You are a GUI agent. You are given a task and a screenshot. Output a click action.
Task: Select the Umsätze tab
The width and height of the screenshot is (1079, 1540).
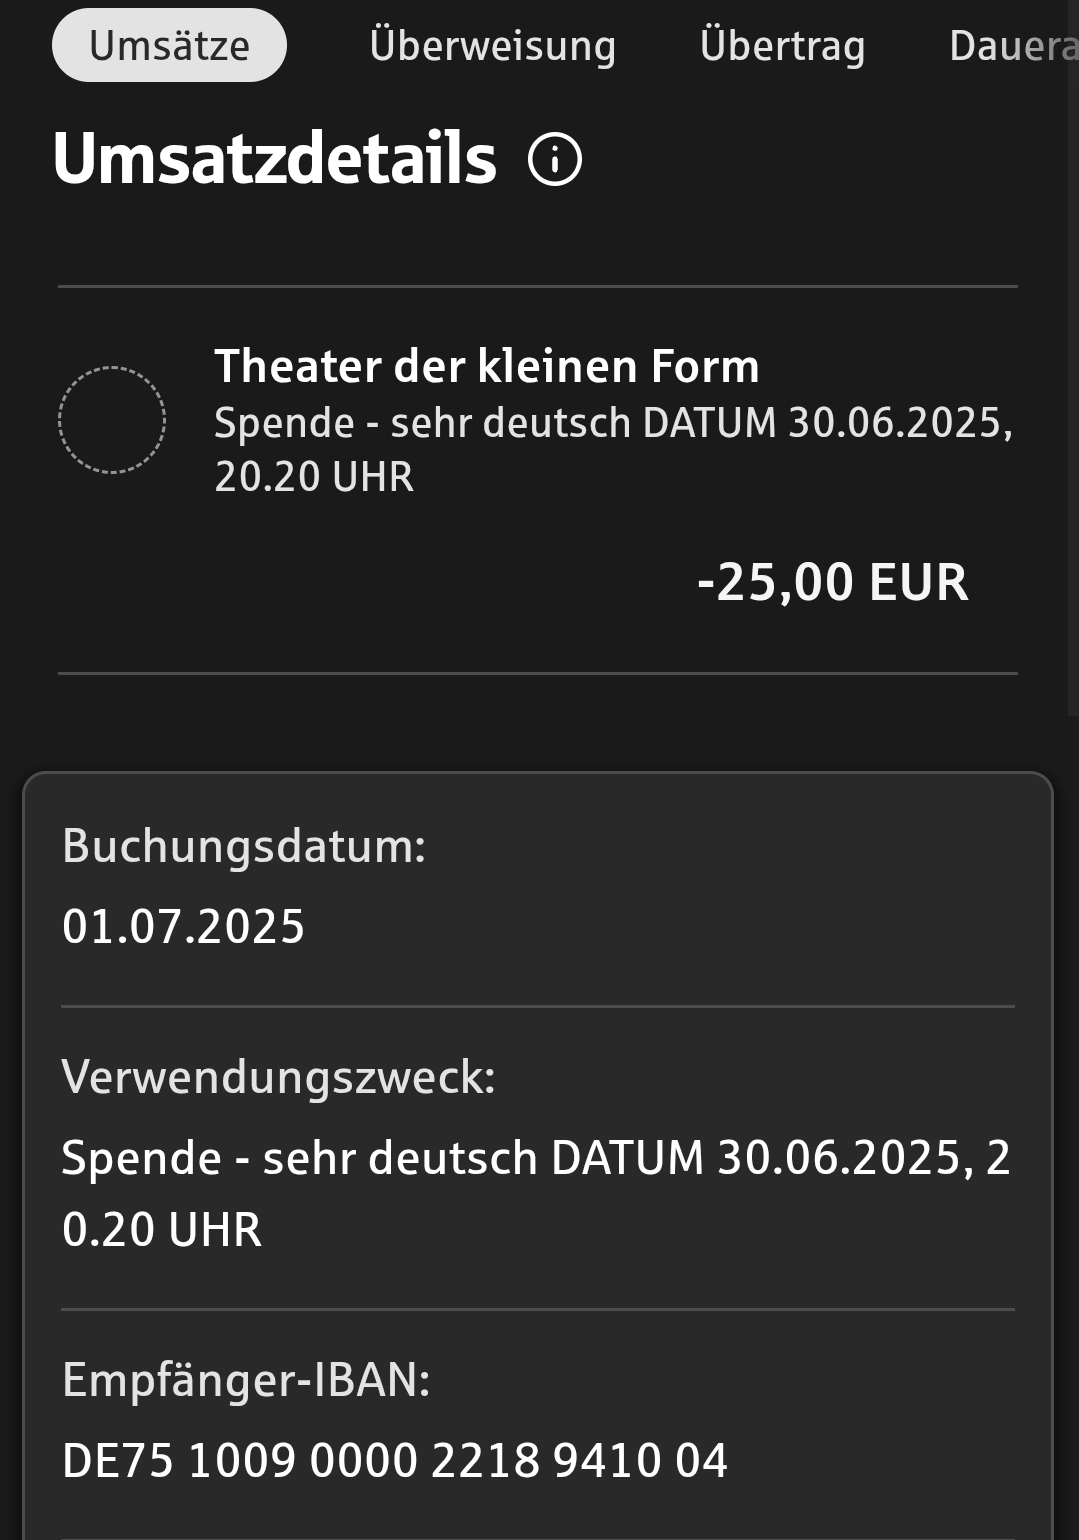click(x=169, y=46)
